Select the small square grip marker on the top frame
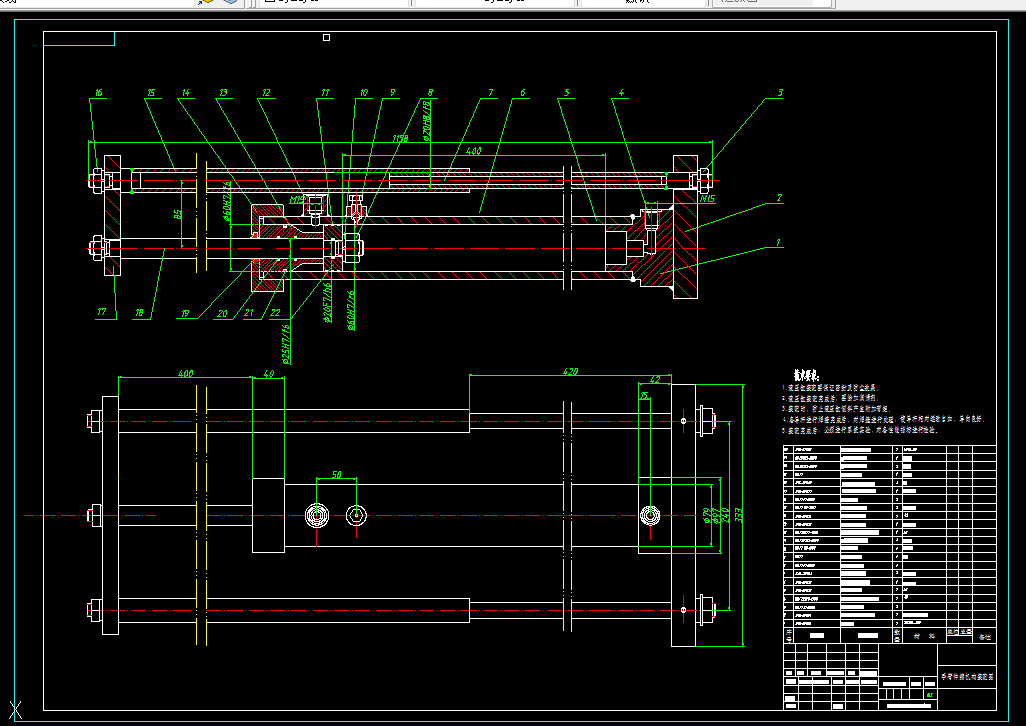 pos(327,37)
